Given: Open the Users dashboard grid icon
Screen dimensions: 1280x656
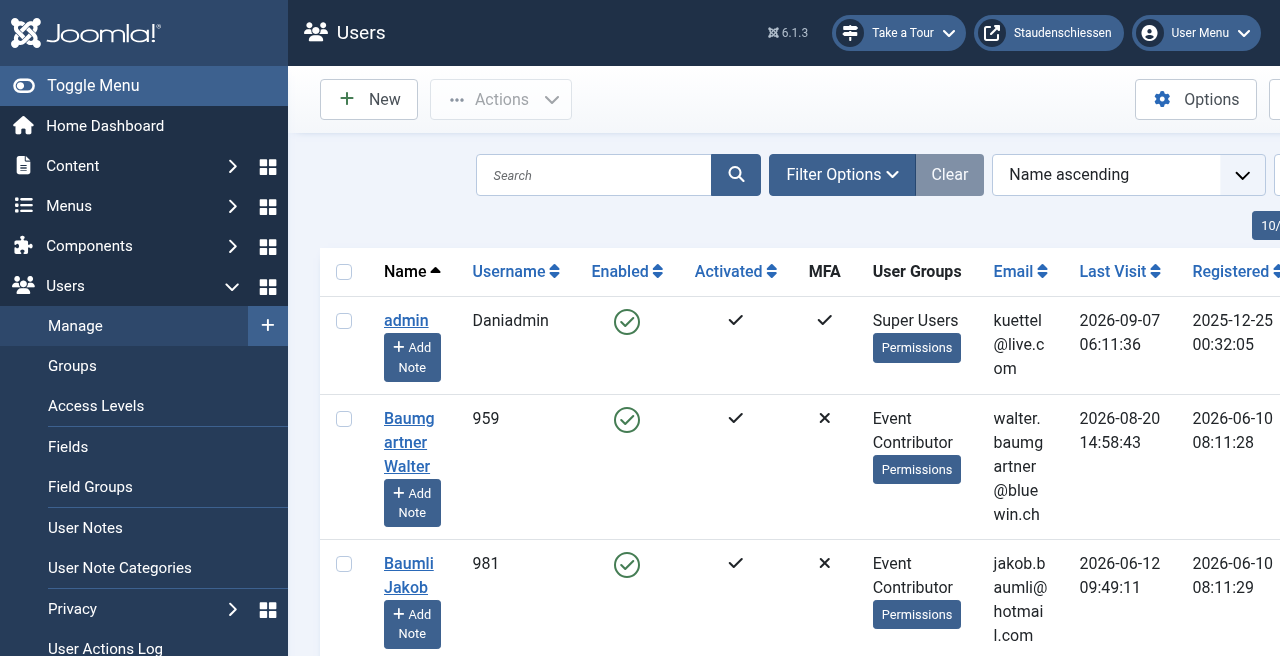Looking at the screenshot, I should [268, 287].
